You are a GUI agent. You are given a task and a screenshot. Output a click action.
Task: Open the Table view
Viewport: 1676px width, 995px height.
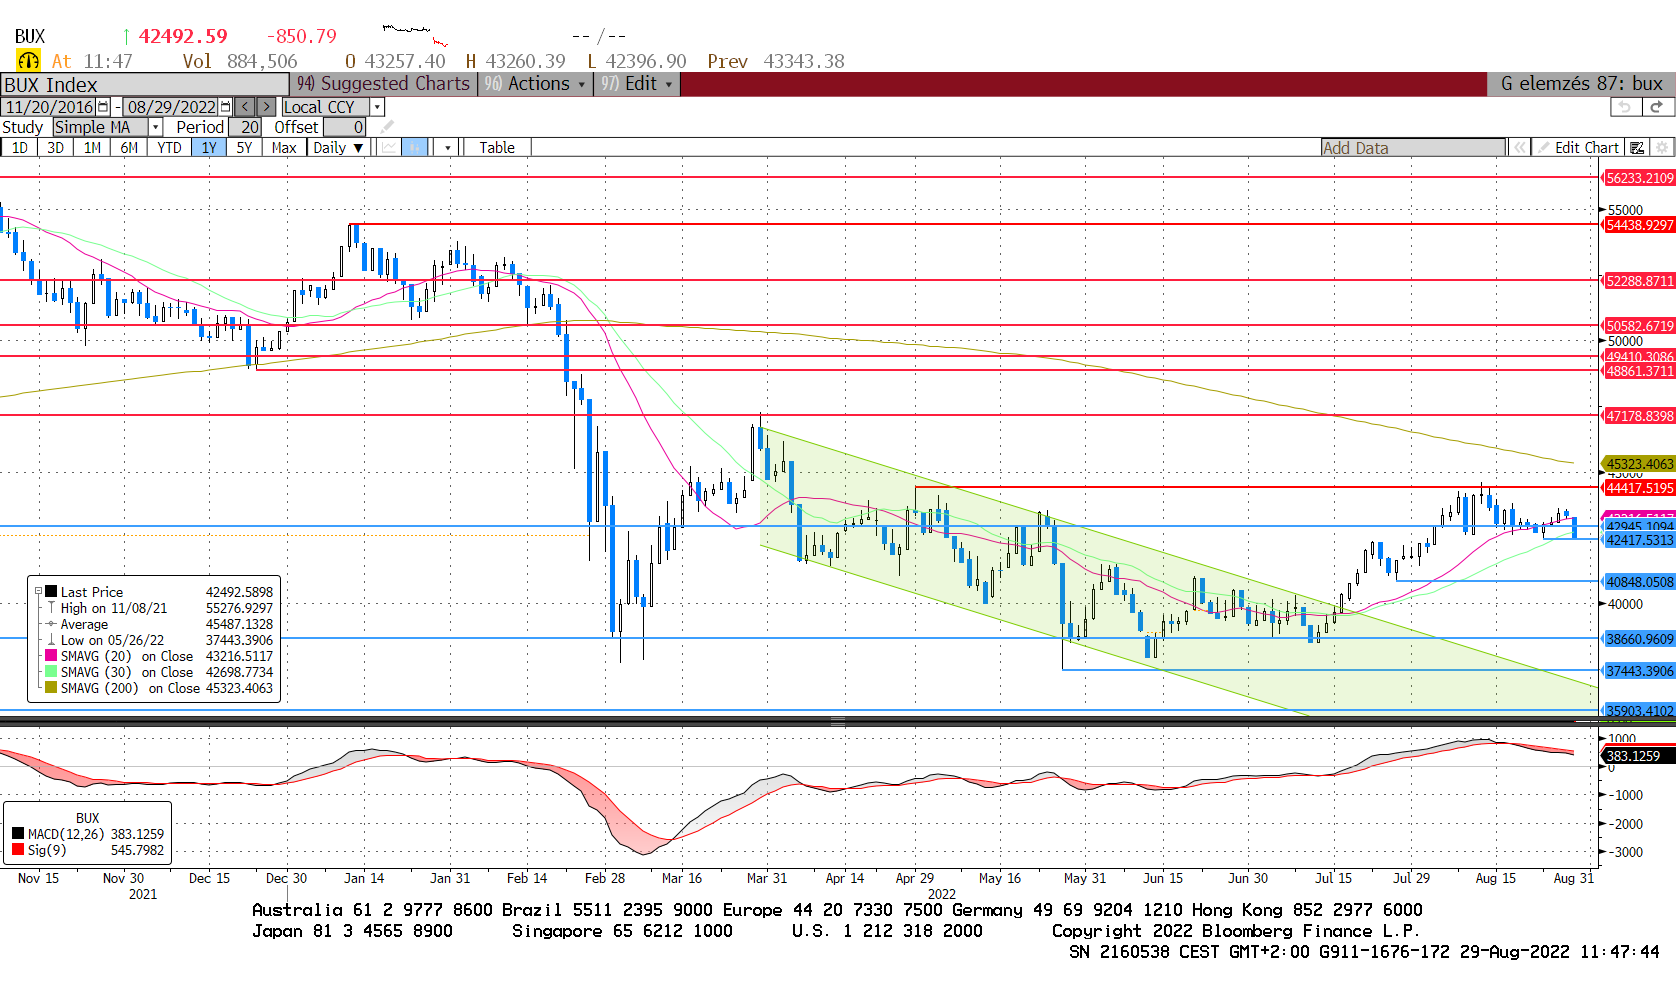coord(497,148)
